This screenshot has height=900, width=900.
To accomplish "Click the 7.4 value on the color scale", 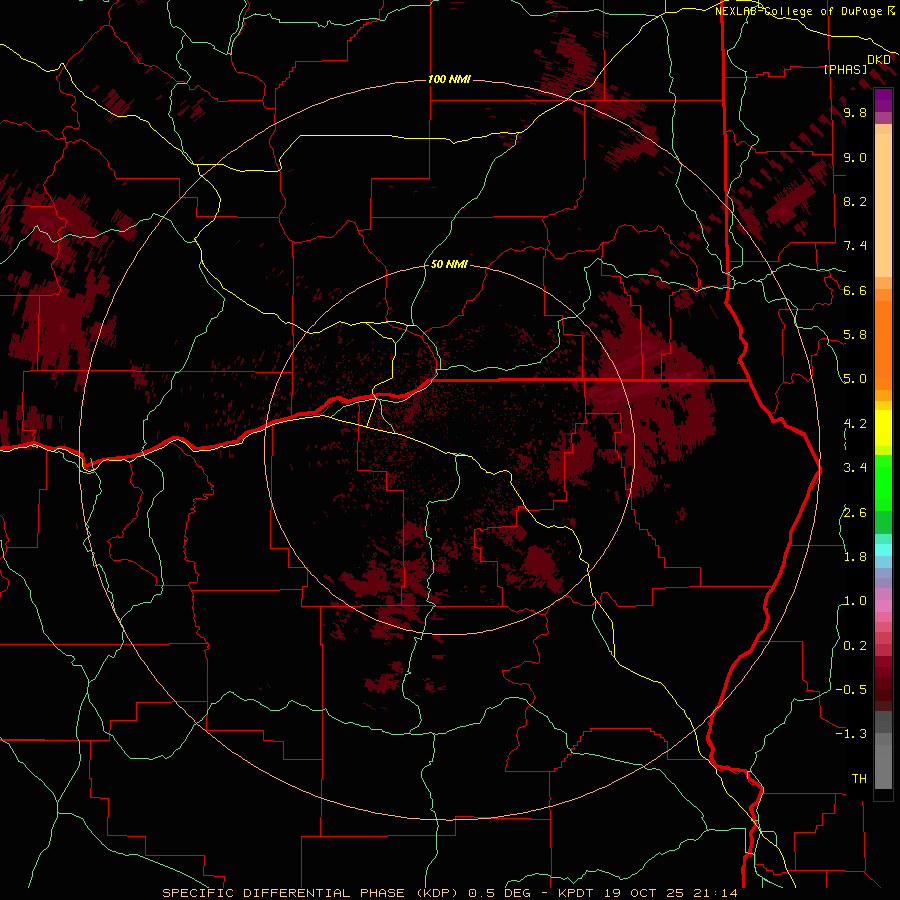I will 855,246.
